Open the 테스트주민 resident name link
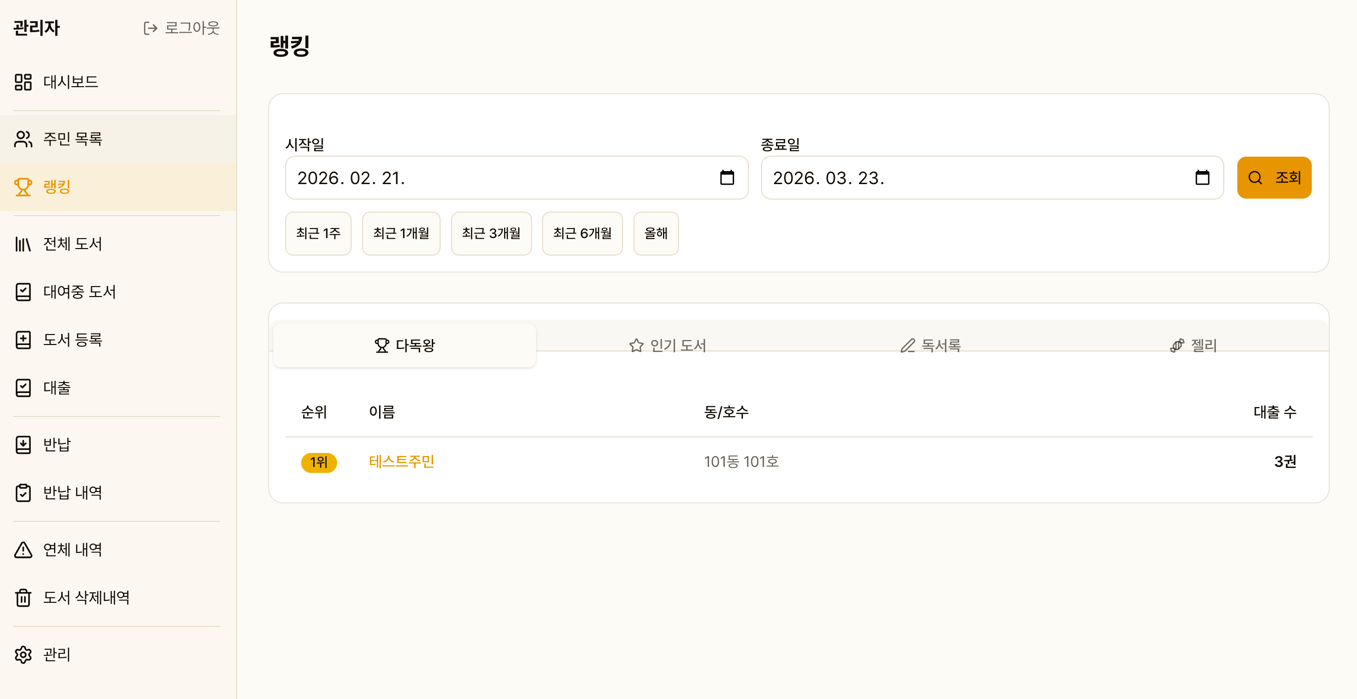1357x699 pixels. [x=402, y=462]
